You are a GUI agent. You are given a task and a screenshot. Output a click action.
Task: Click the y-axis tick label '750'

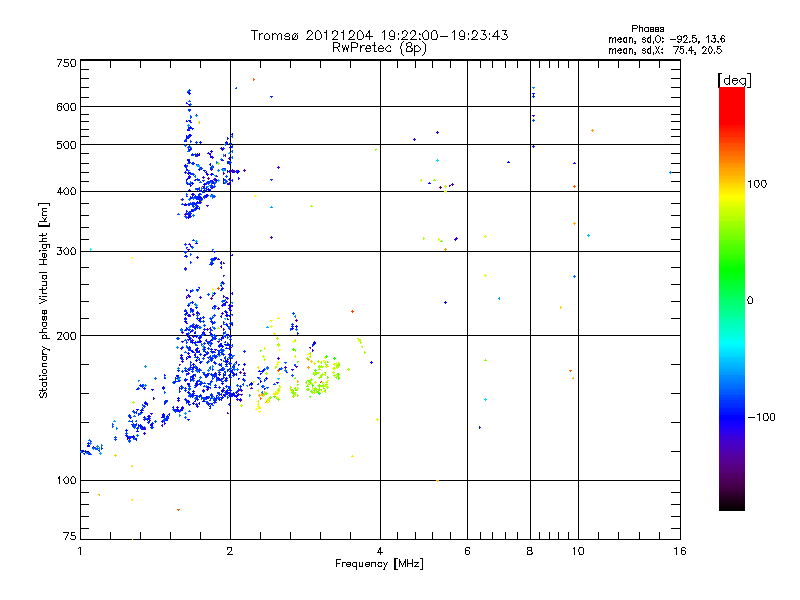[x=66, y=63]
